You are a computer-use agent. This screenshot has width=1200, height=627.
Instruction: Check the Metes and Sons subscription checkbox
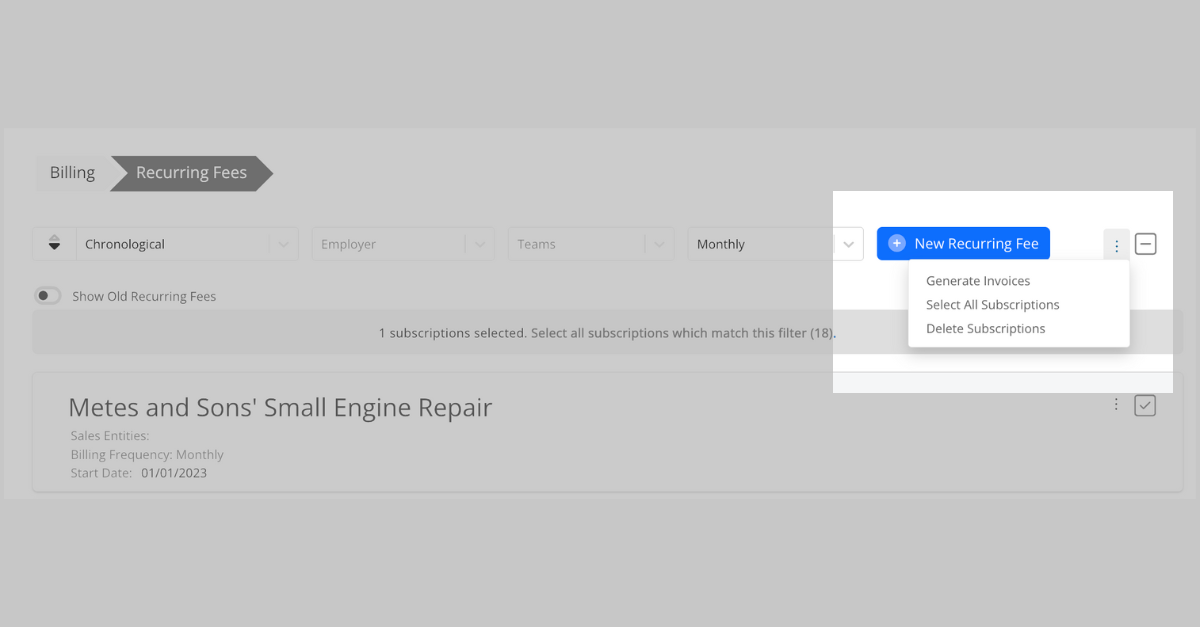click(1145, 405)
